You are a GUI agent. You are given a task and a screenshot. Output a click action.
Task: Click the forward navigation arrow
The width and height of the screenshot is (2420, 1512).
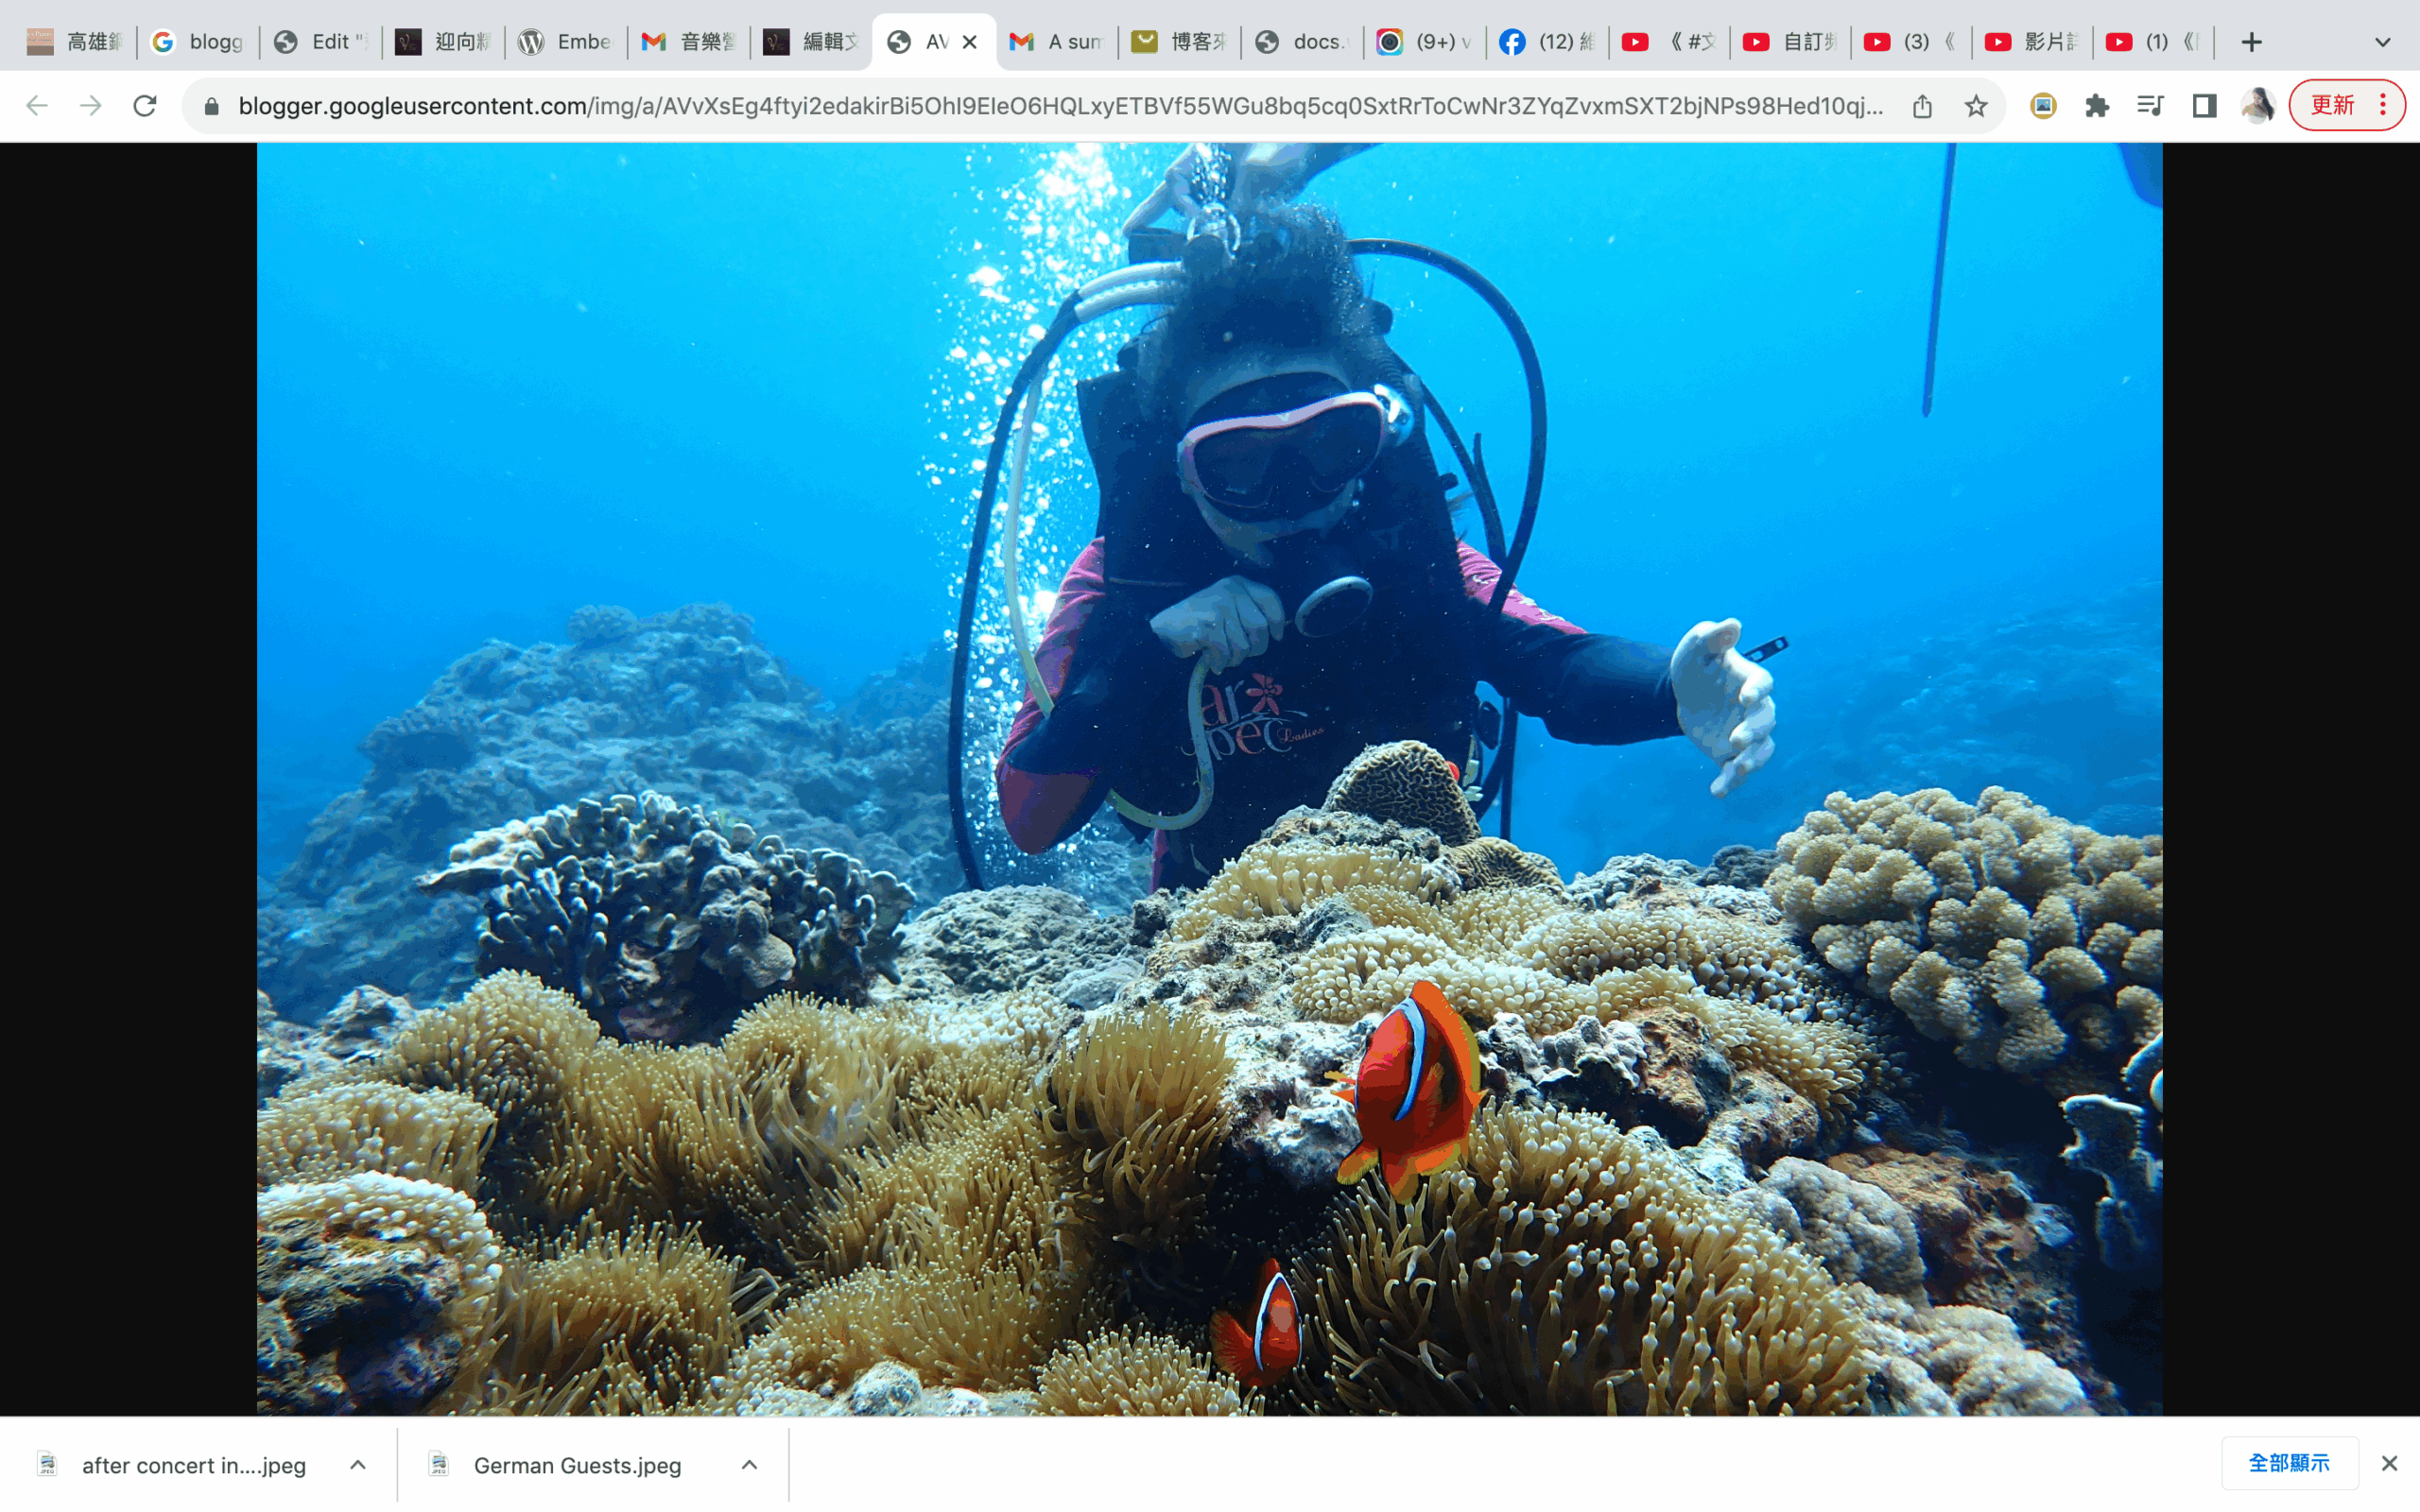pos(92,105)
